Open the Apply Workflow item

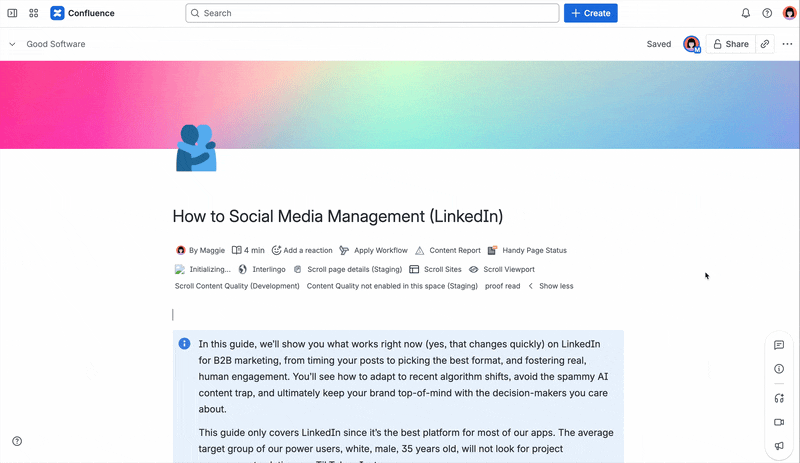[373, 250]
